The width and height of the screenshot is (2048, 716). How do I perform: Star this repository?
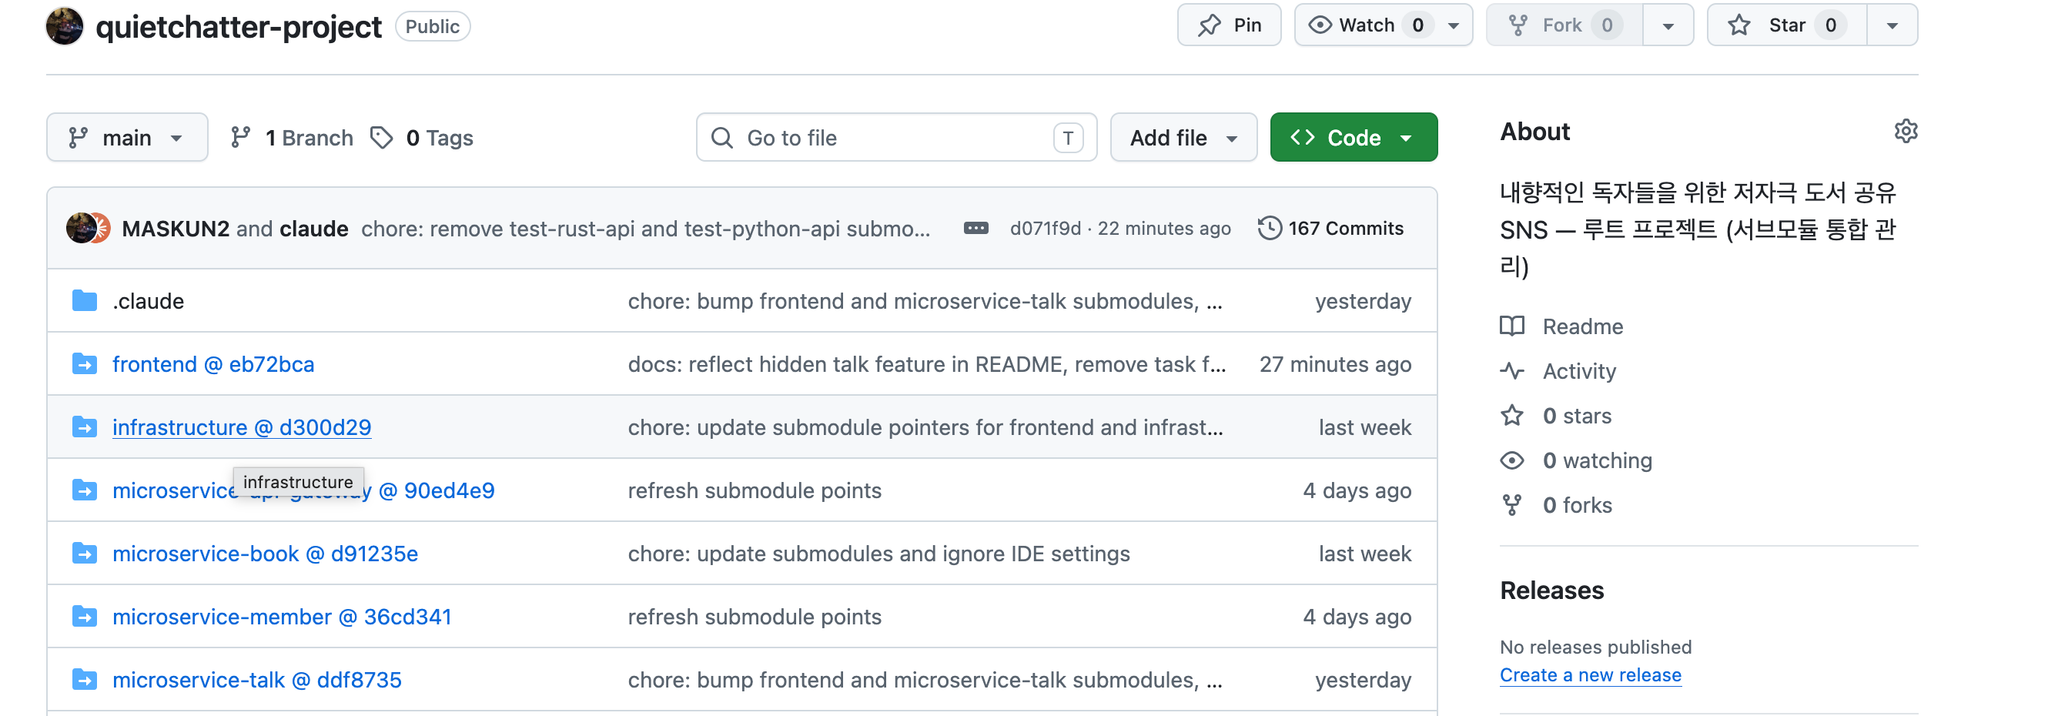[x=1787, y=25]
